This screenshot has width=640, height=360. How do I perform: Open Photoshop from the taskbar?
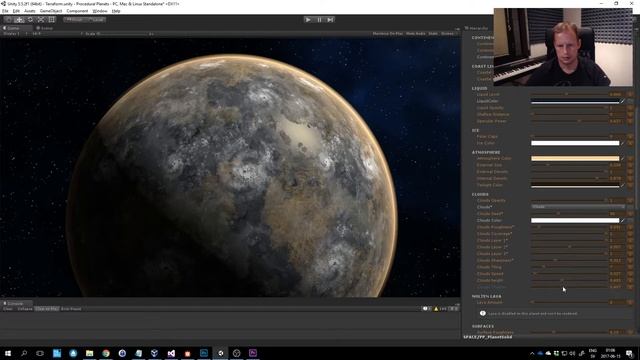(x=204, y=353)
